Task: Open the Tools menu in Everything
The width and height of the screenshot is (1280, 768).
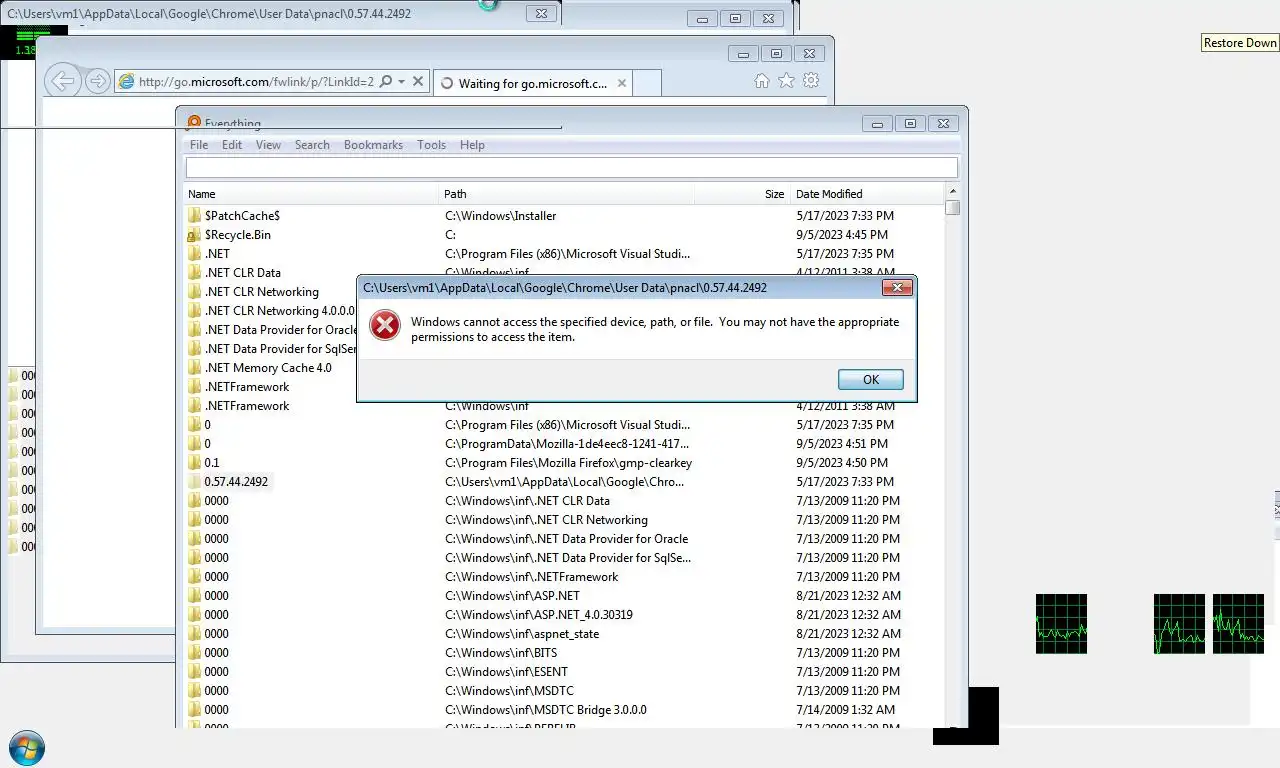Action: pos(431,145)
